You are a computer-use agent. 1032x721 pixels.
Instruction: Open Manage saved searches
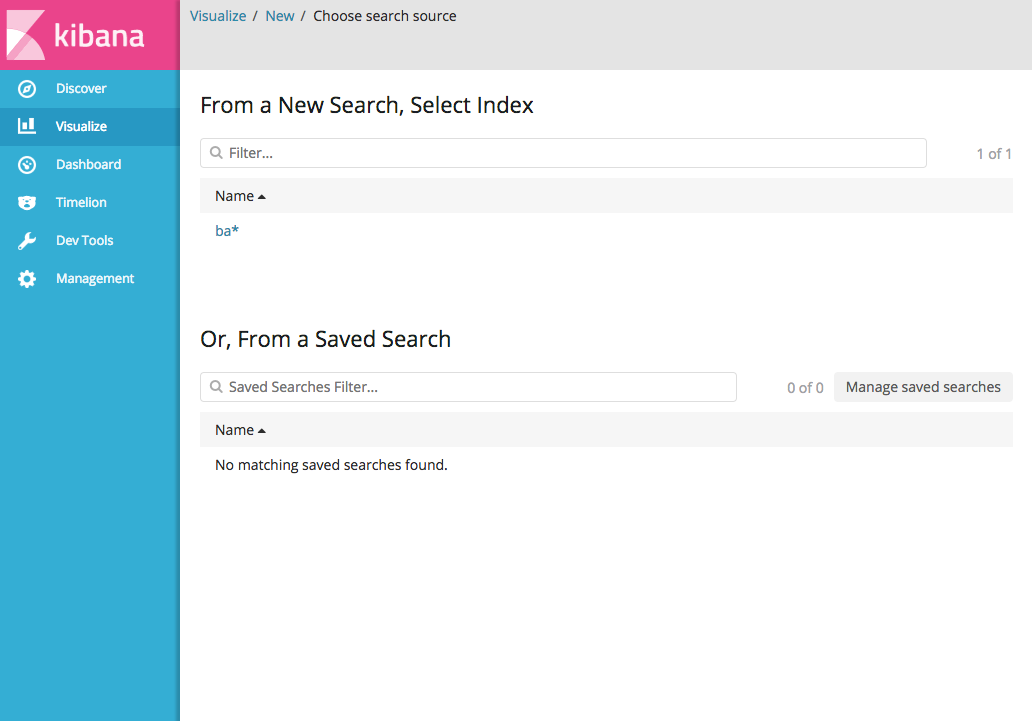click(x=923, y=387)
